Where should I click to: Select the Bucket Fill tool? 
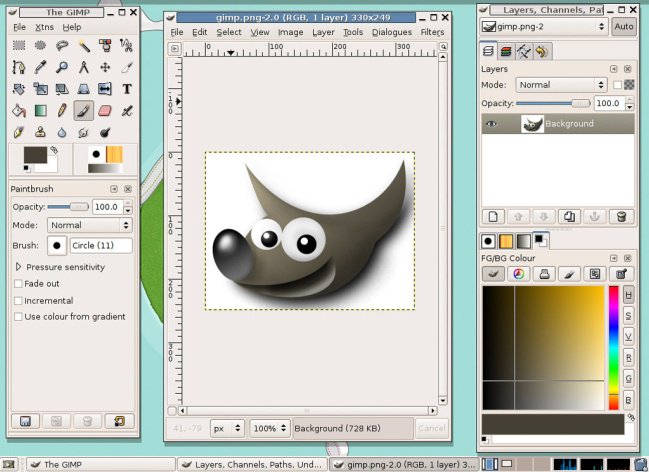tap(19, 111)
